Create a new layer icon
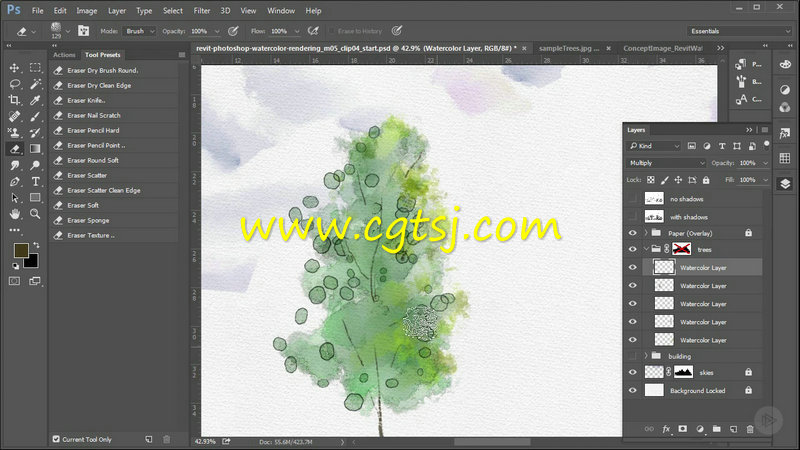Image resolution: width=800 pixels, height=450 pixels. click(733, 429)
